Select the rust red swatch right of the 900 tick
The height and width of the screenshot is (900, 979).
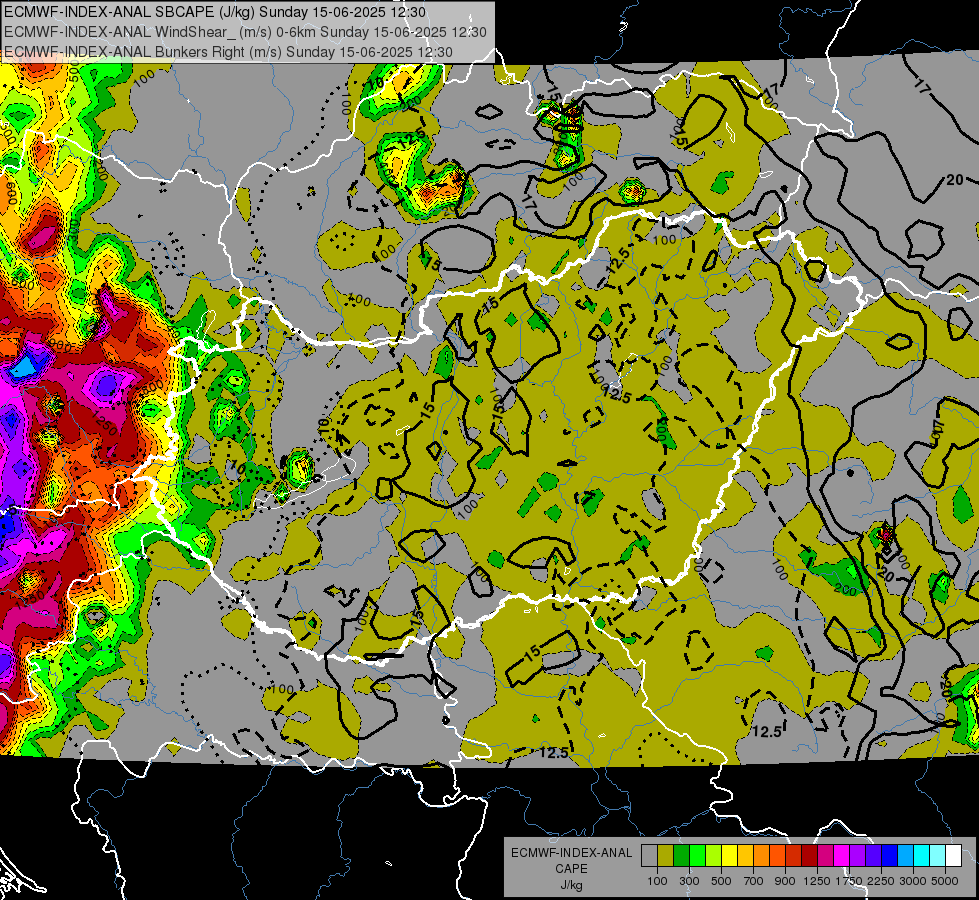coord(794,856)
